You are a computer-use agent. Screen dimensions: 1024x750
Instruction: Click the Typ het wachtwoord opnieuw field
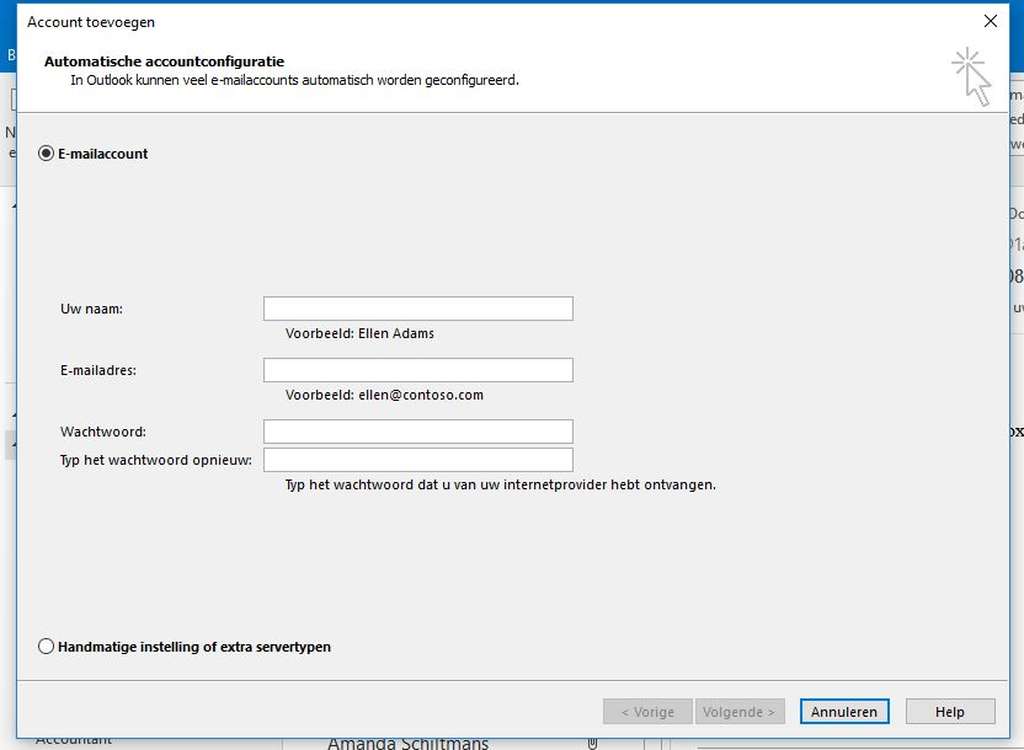coord(417,459)
